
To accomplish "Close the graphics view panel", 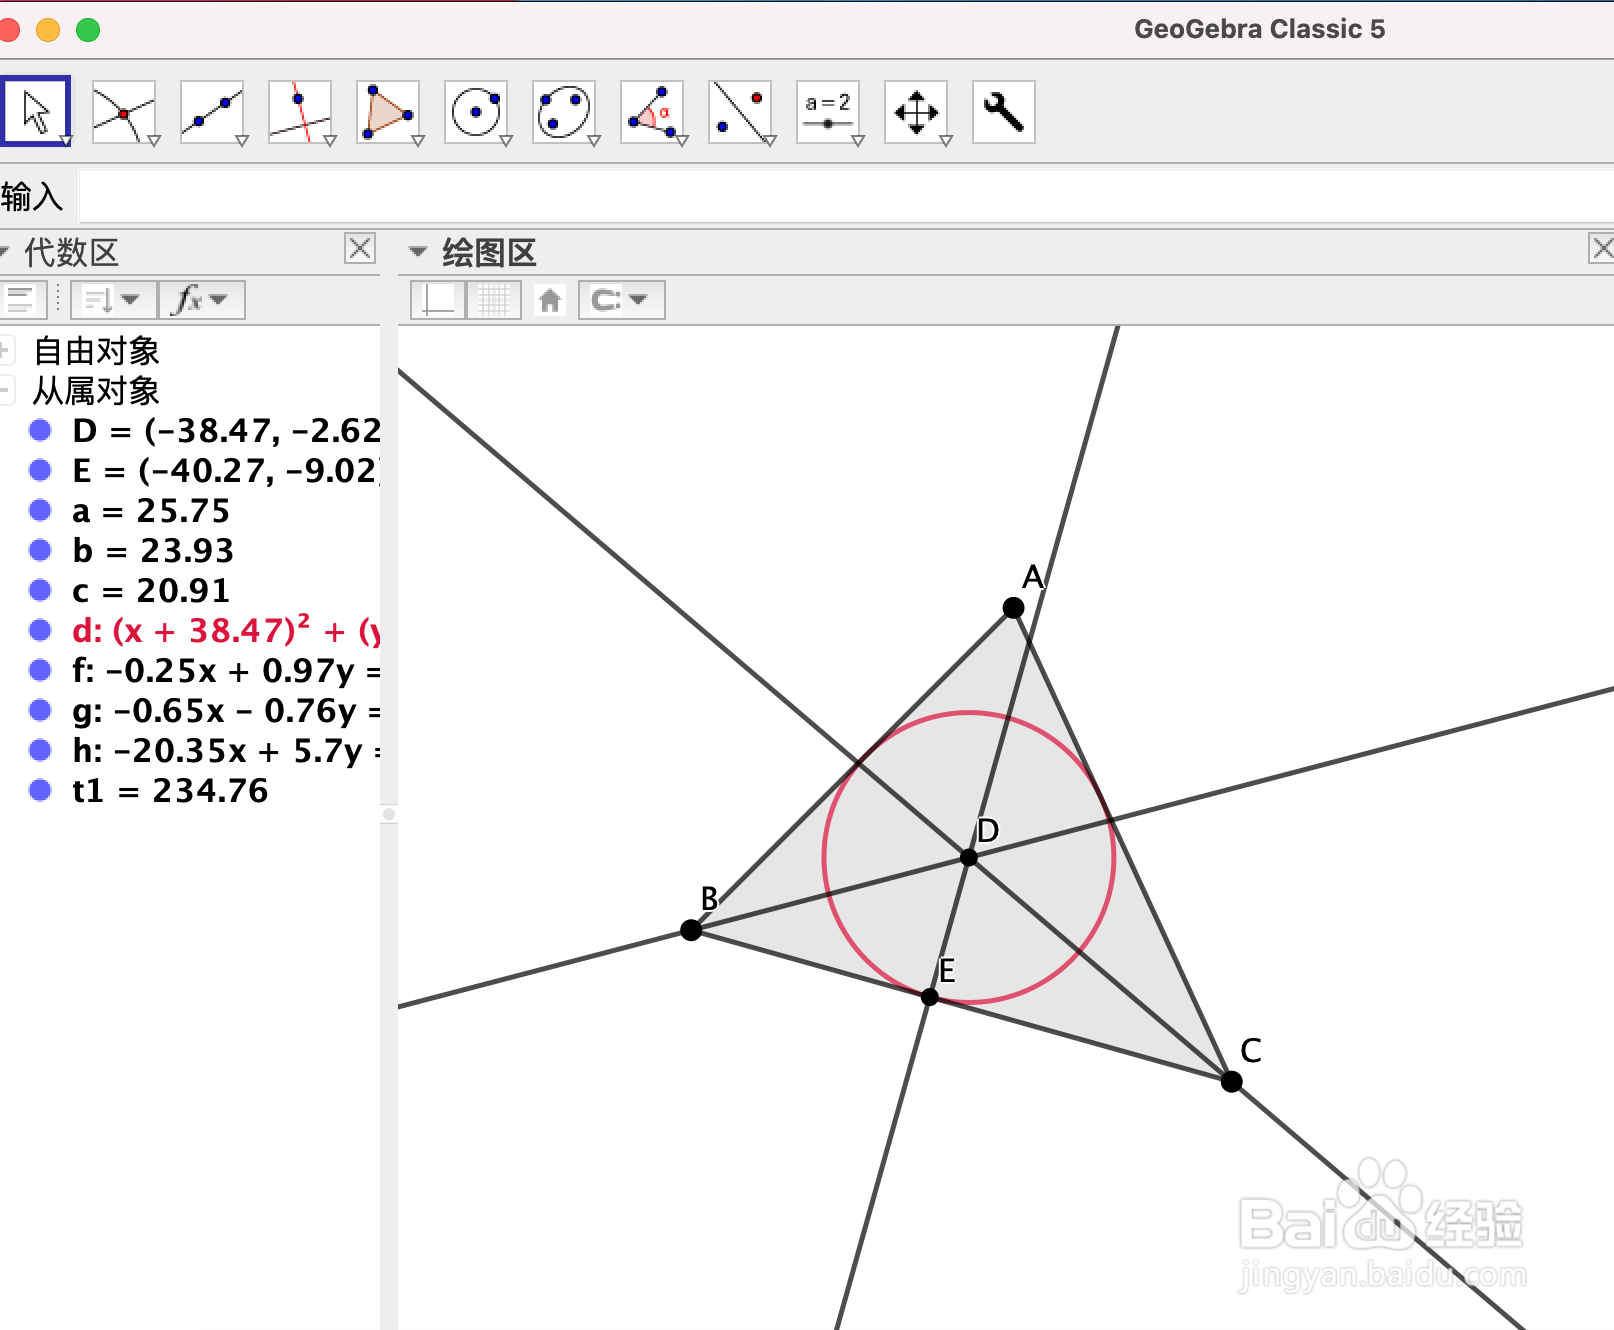I will pyautogui.click(x=1602, y=248).
